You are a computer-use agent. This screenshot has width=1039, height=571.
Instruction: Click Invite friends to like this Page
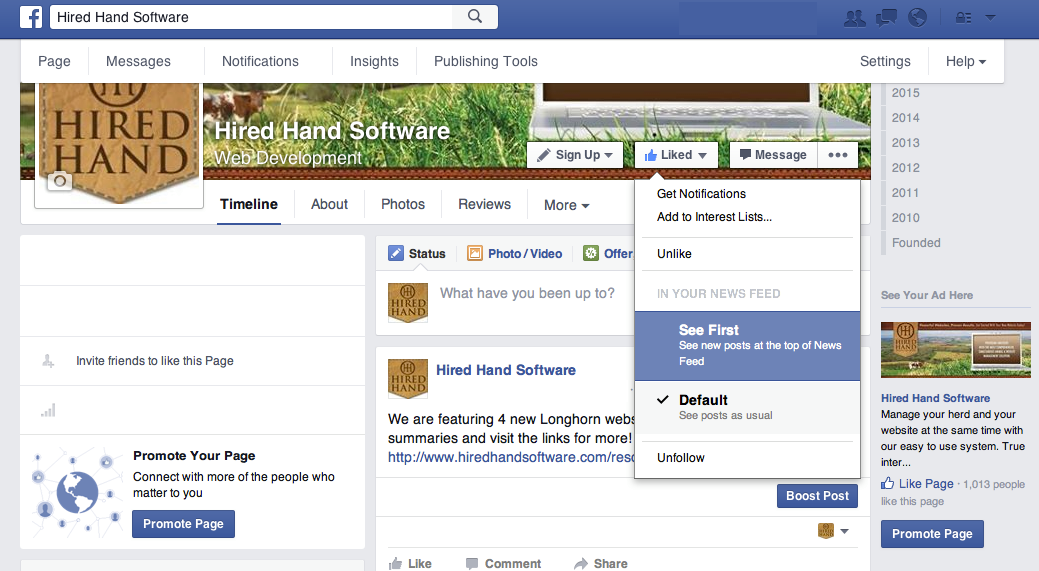[x=154, y=361]
